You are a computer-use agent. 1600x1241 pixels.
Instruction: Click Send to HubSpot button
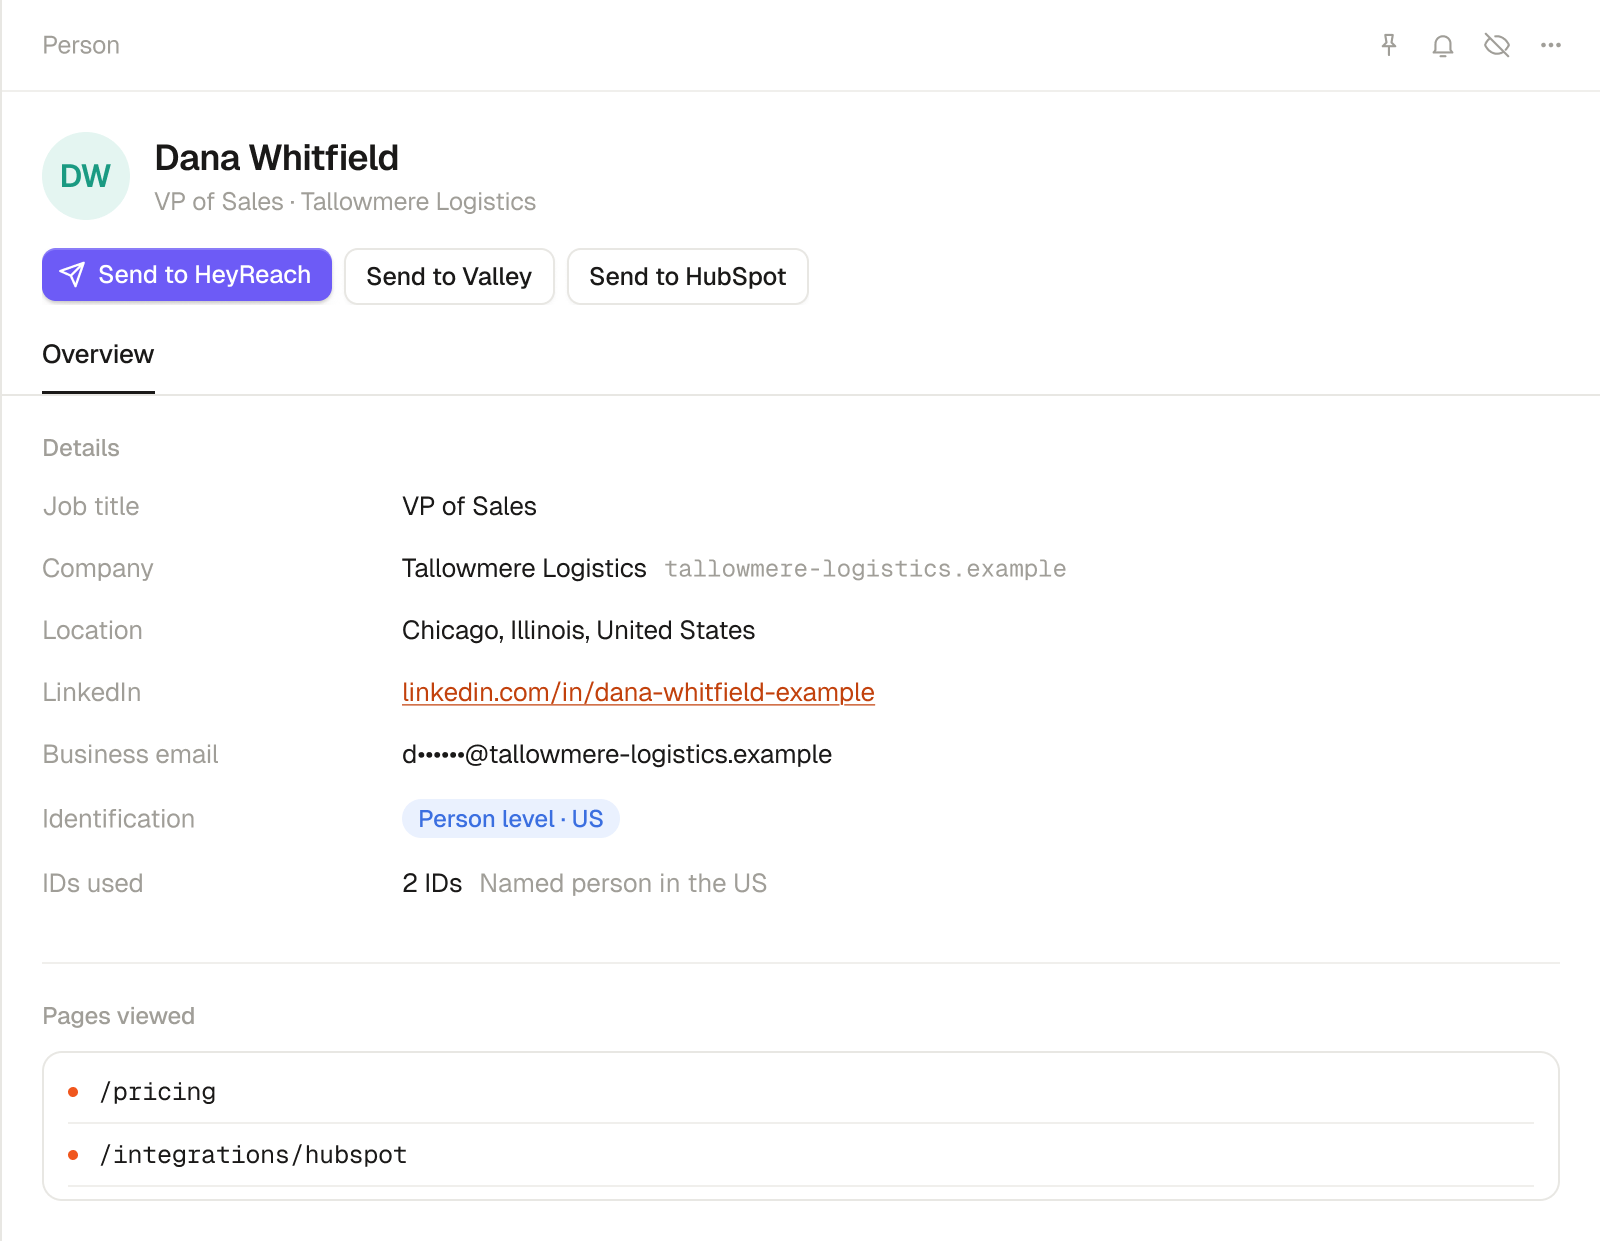pos(688,276)
